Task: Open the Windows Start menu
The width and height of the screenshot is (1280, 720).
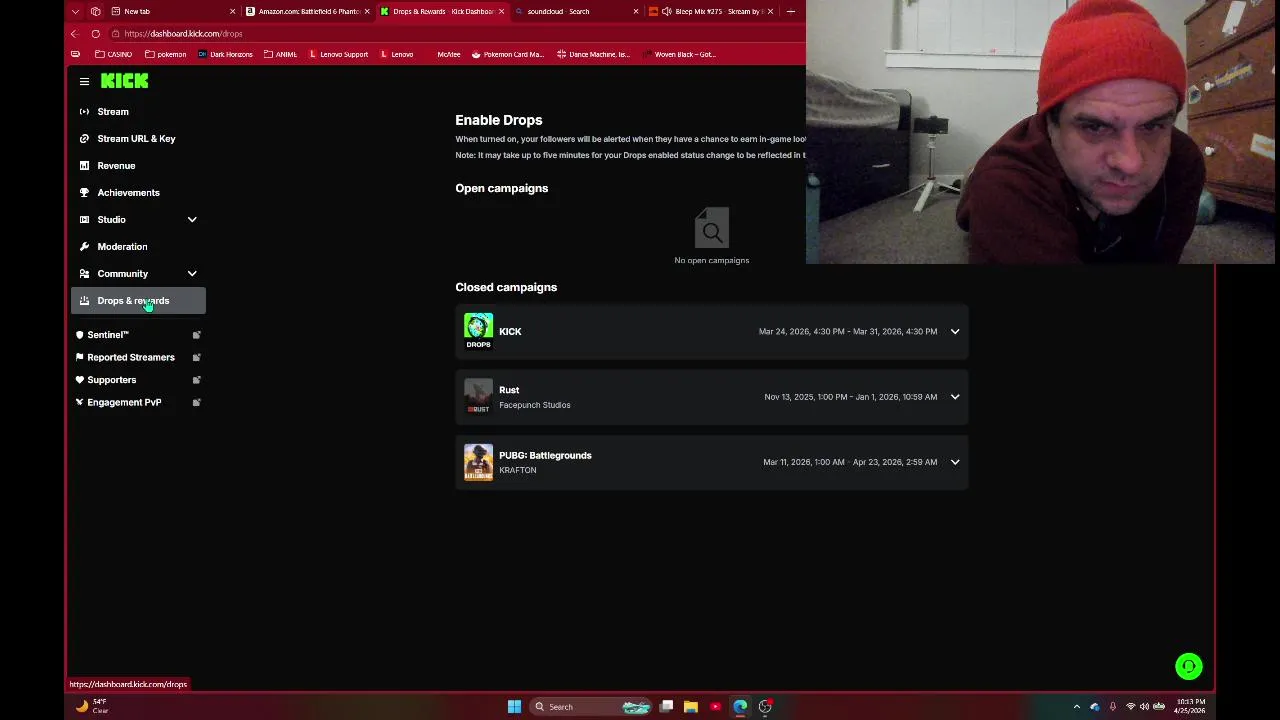Action: coord(514,707)
